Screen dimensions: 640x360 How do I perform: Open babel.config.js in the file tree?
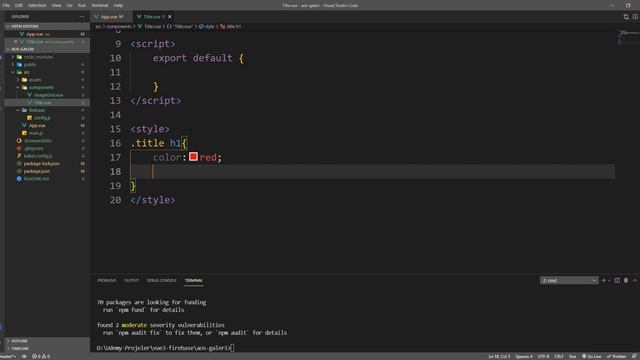click(47, 156)
